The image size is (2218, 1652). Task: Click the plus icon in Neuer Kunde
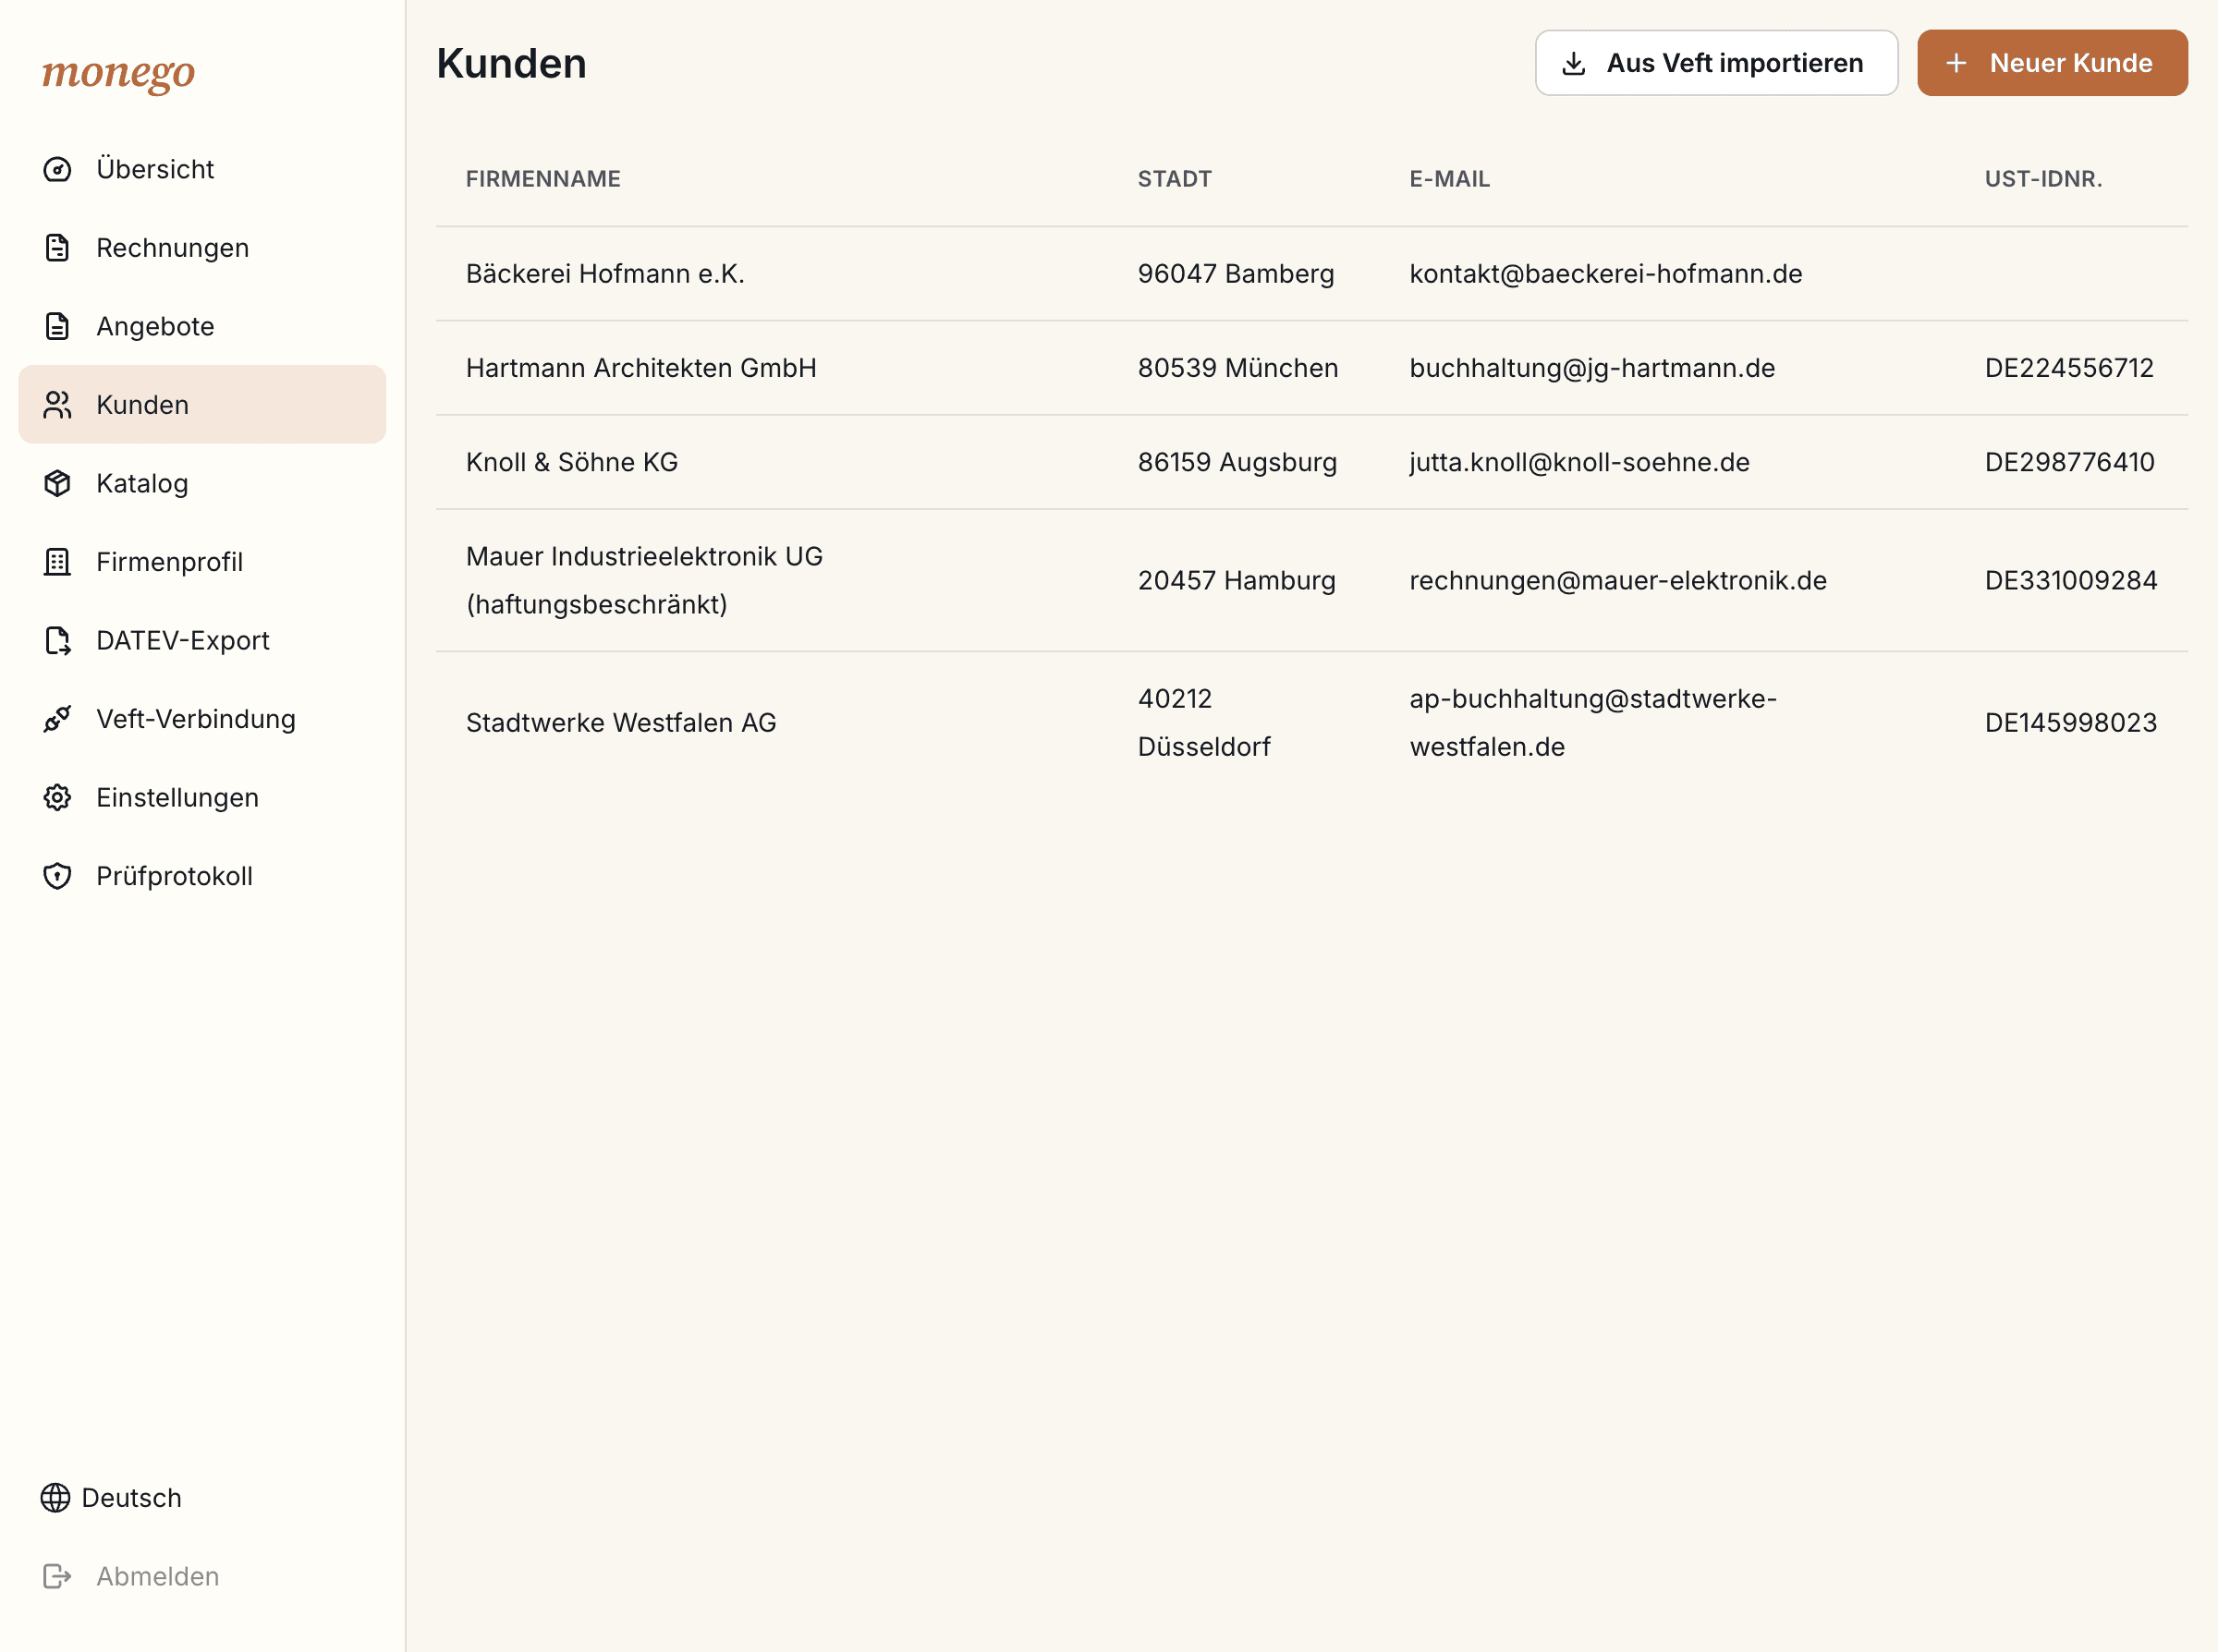coord(1956,63)
